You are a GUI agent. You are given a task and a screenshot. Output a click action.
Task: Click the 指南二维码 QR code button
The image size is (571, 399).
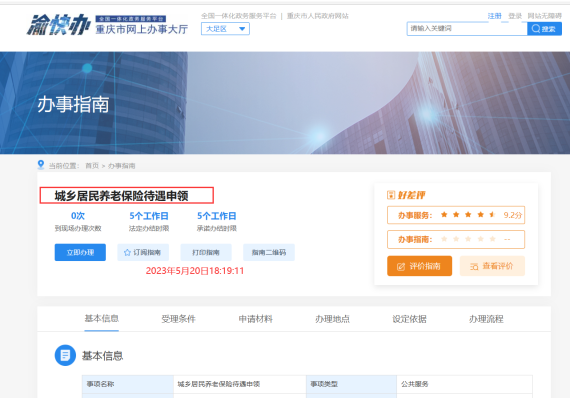tap(269, 252)
